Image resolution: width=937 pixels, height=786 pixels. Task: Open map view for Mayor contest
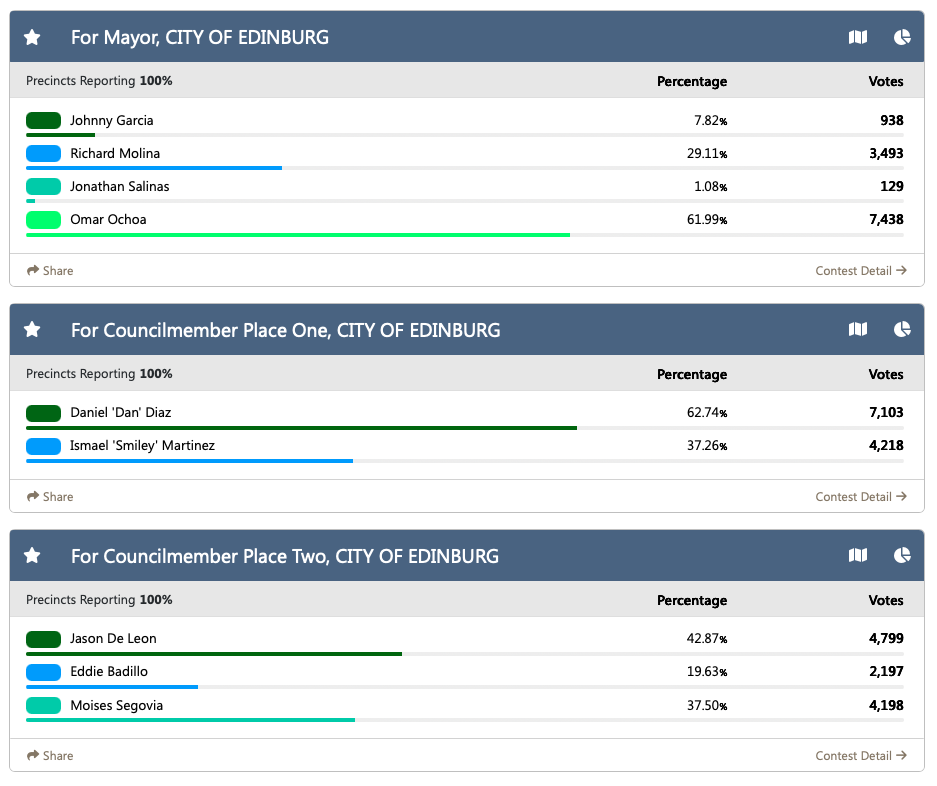tap(857, 37)
